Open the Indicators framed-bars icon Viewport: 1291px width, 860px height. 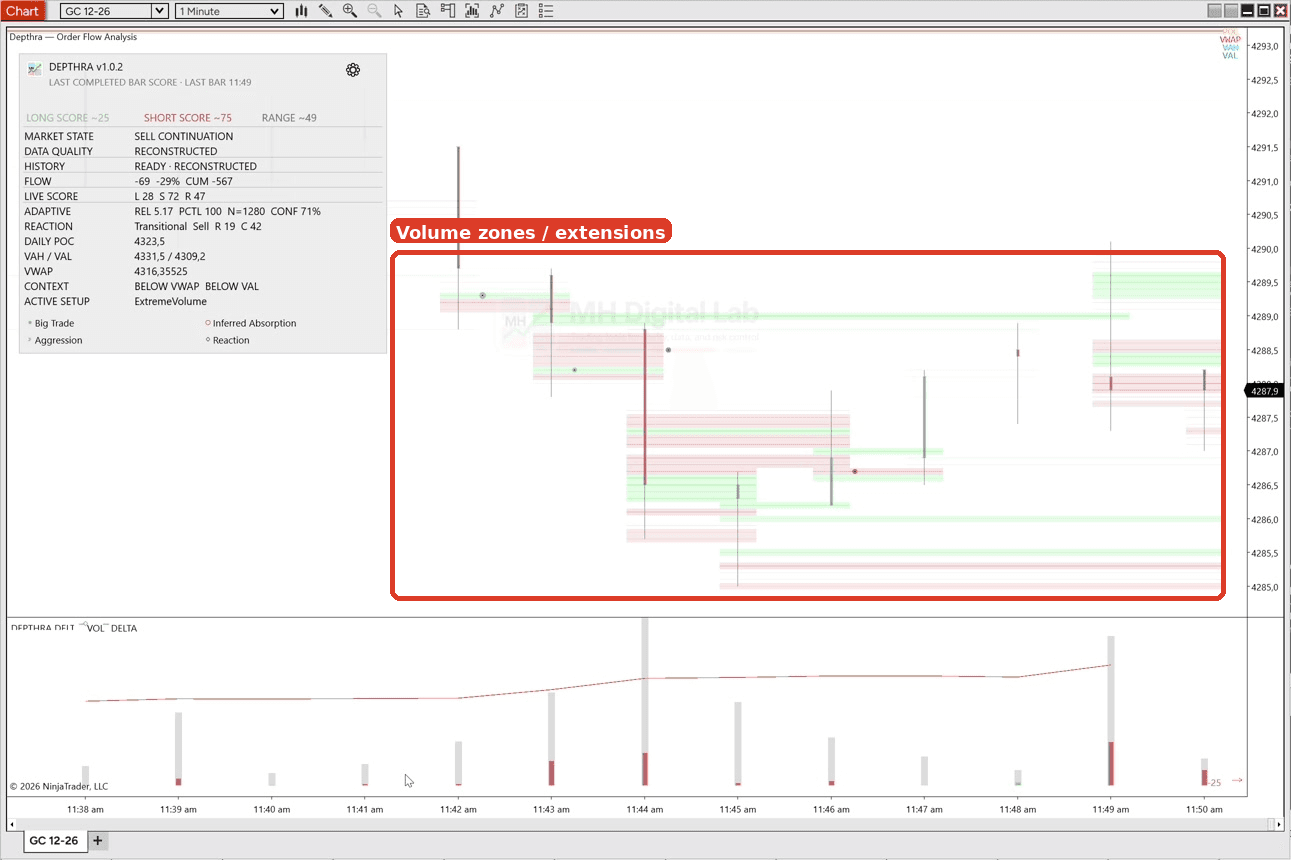coord(472,11)
